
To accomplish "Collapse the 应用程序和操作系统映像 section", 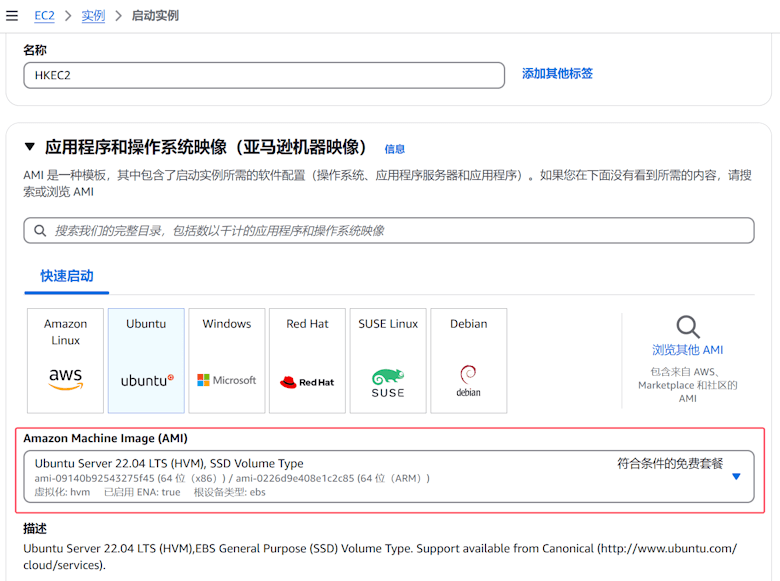I will (30, 147).
